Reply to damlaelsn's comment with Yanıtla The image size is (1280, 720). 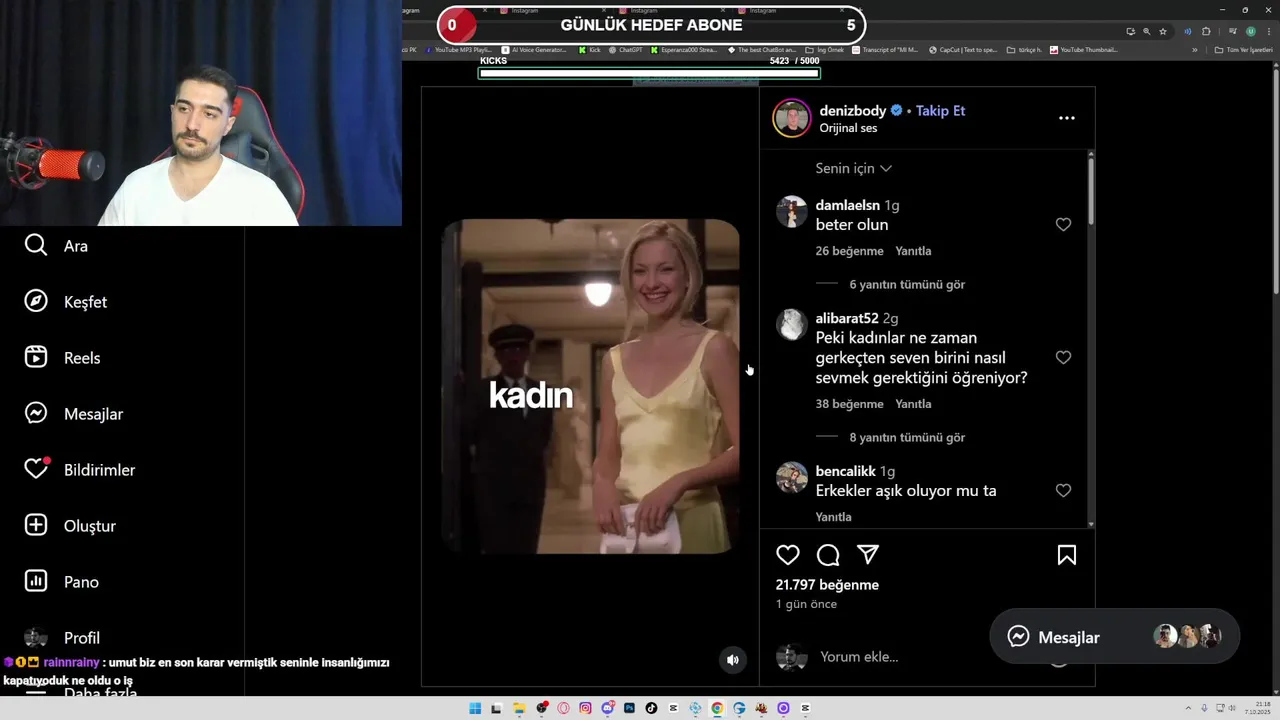coord(913,251)
